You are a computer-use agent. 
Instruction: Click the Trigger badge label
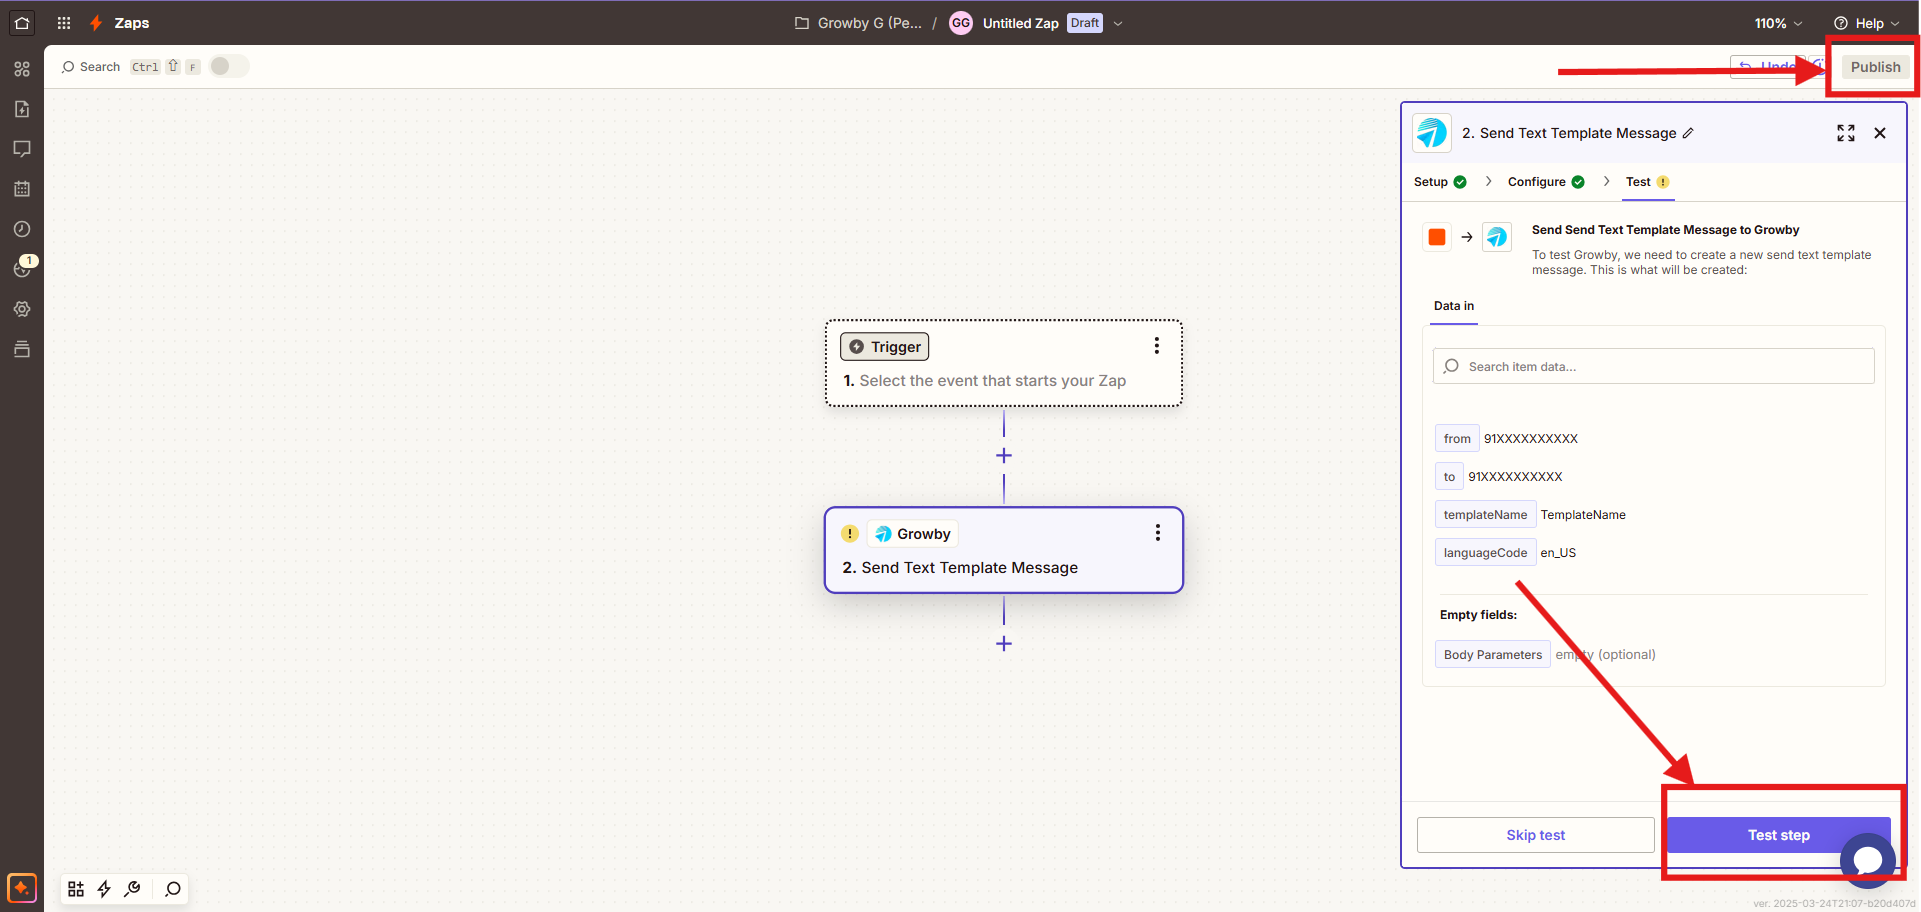tap(884, 346)
